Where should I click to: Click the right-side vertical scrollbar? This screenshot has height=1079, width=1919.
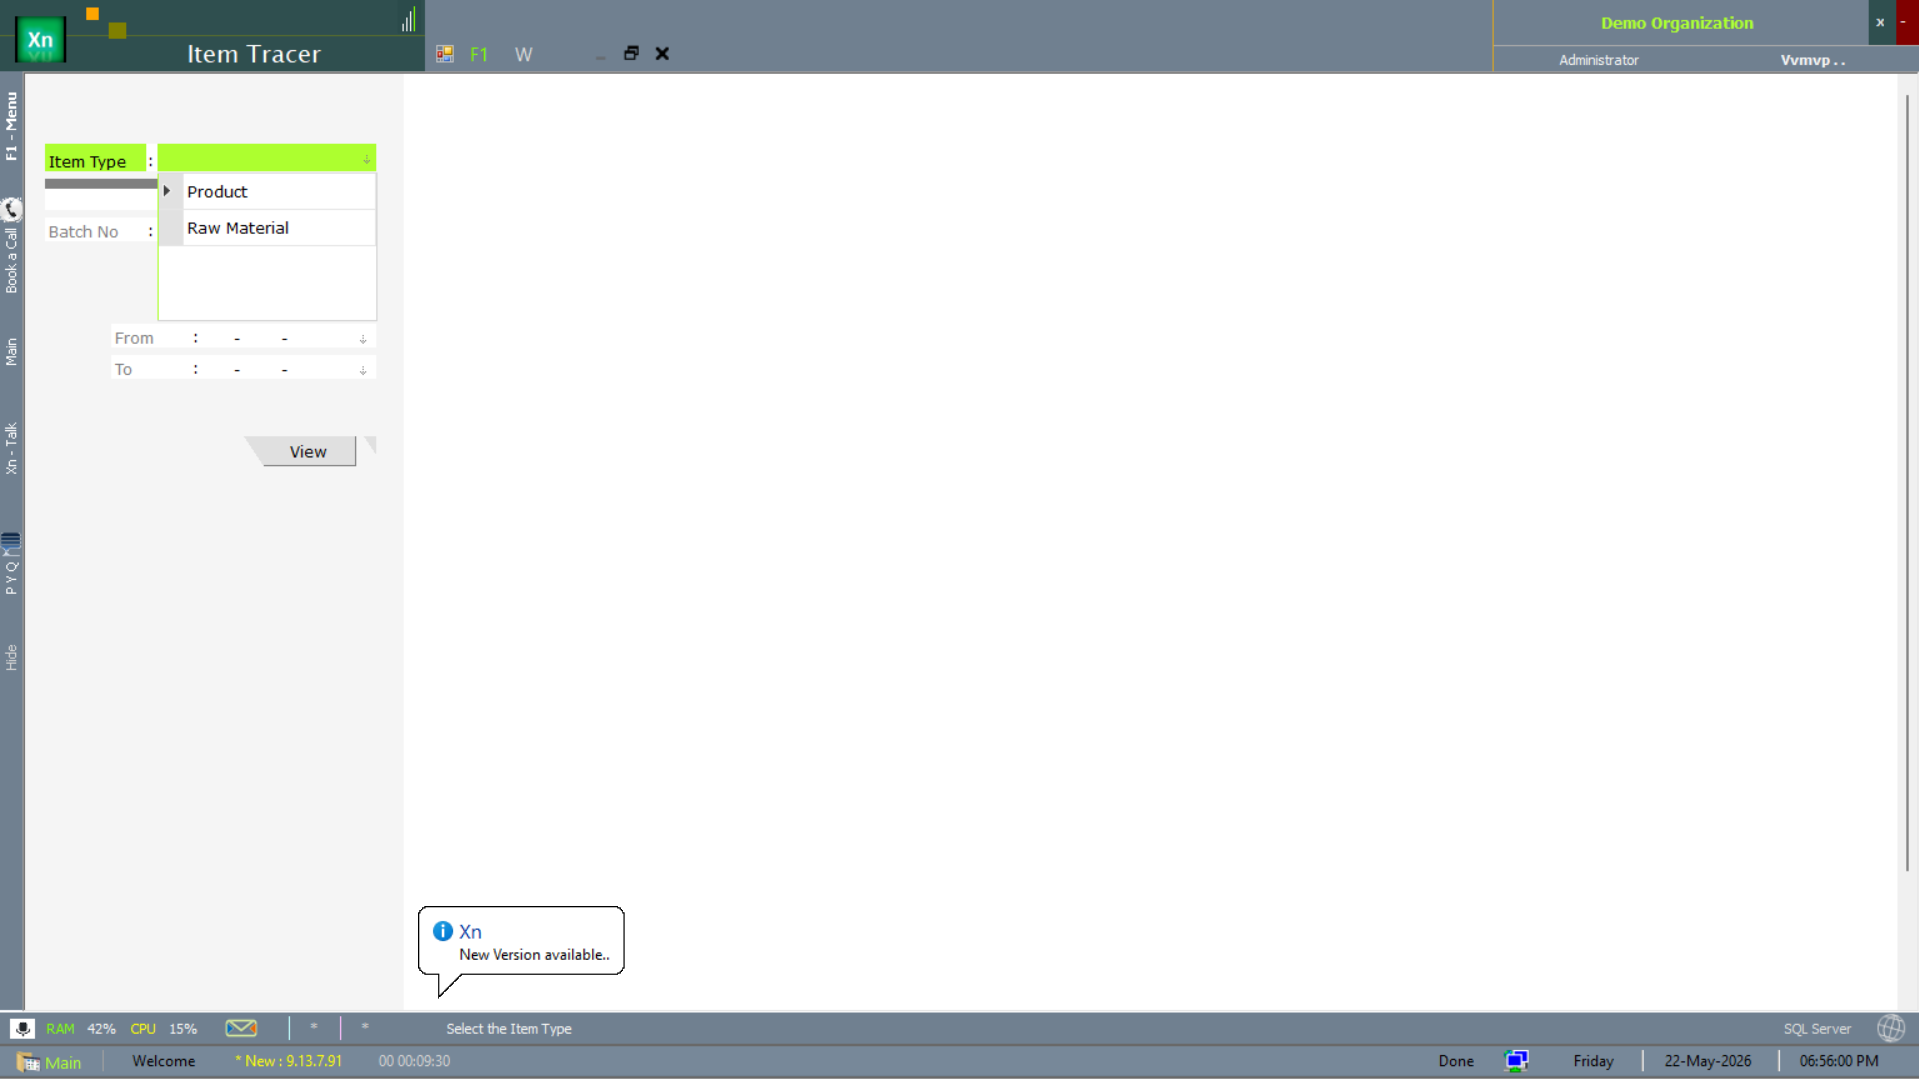(x=1907, y=485)
